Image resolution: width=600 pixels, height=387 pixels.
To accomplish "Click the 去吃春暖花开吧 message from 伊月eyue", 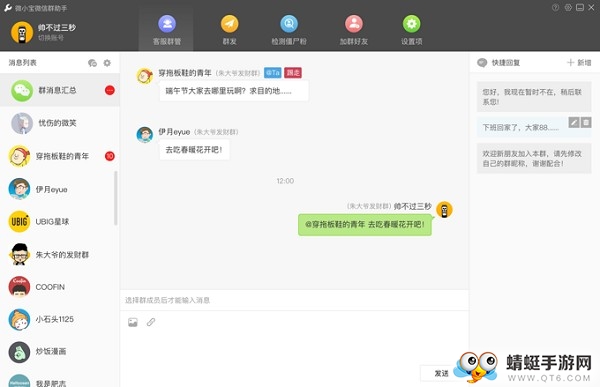I will (x=194, y=150).
